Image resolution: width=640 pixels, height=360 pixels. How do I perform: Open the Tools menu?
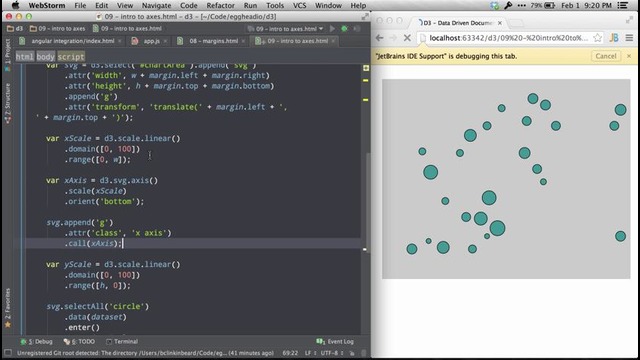[x=275, y=5]
